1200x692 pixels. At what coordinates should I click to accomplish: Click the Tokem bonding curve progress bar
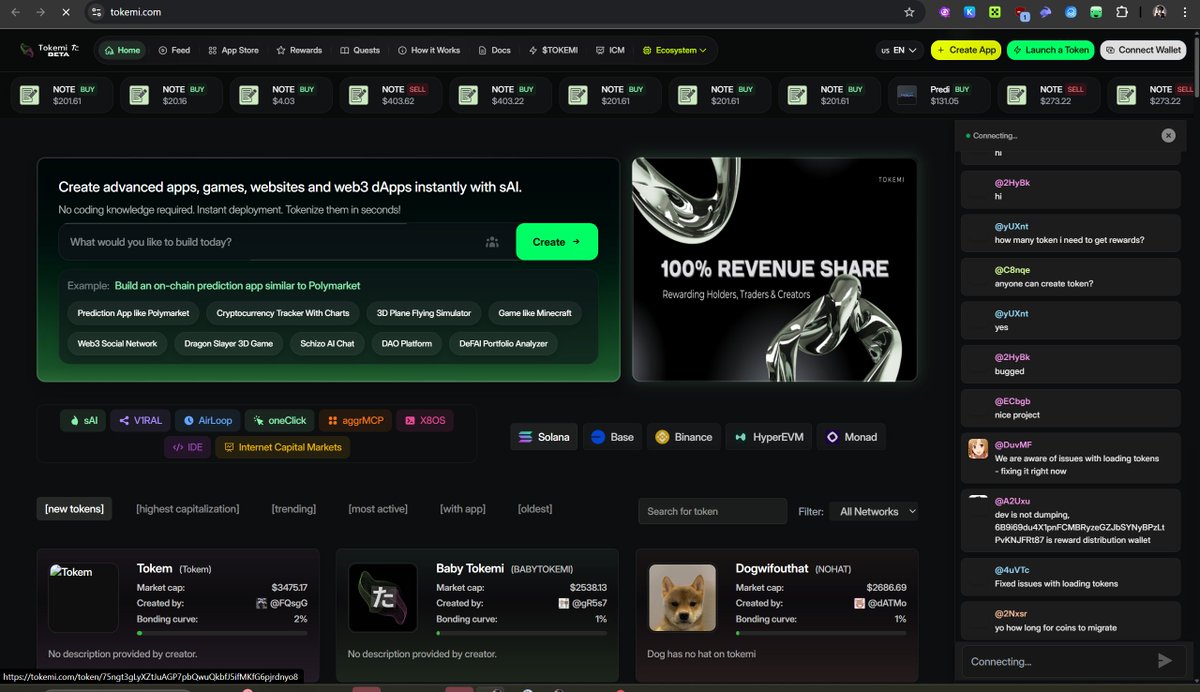tap(222, 633)
